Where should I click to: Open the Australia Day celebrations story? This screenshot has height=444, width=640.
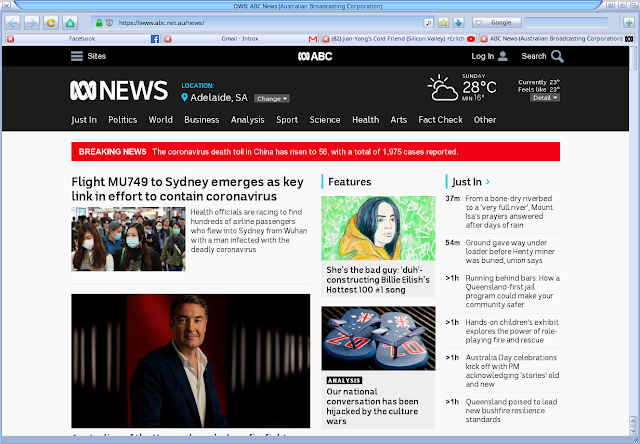click(512, 371)
